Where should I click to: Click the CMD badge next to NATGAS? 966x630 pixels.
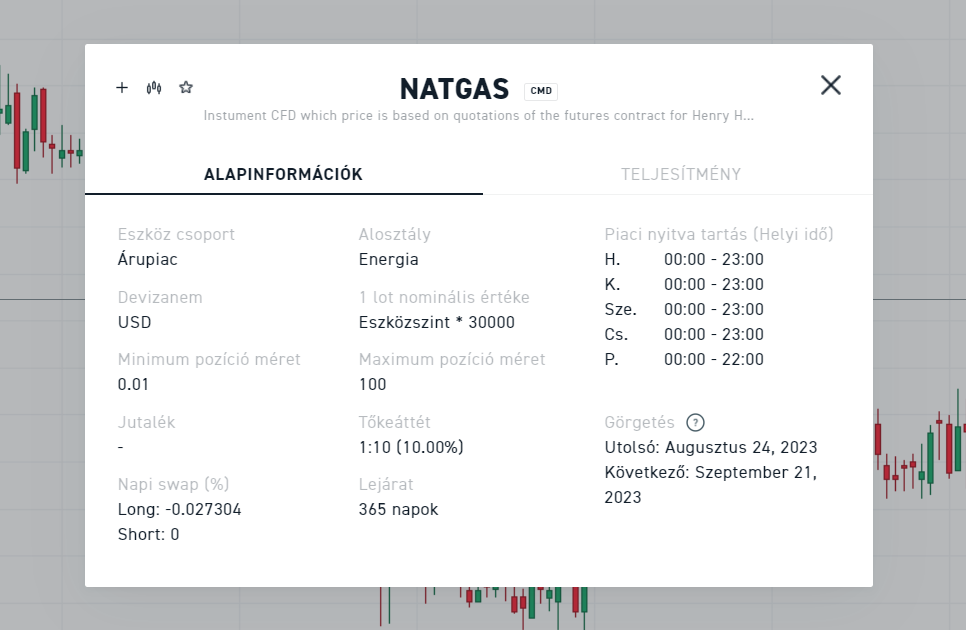[x=541, y=91]
